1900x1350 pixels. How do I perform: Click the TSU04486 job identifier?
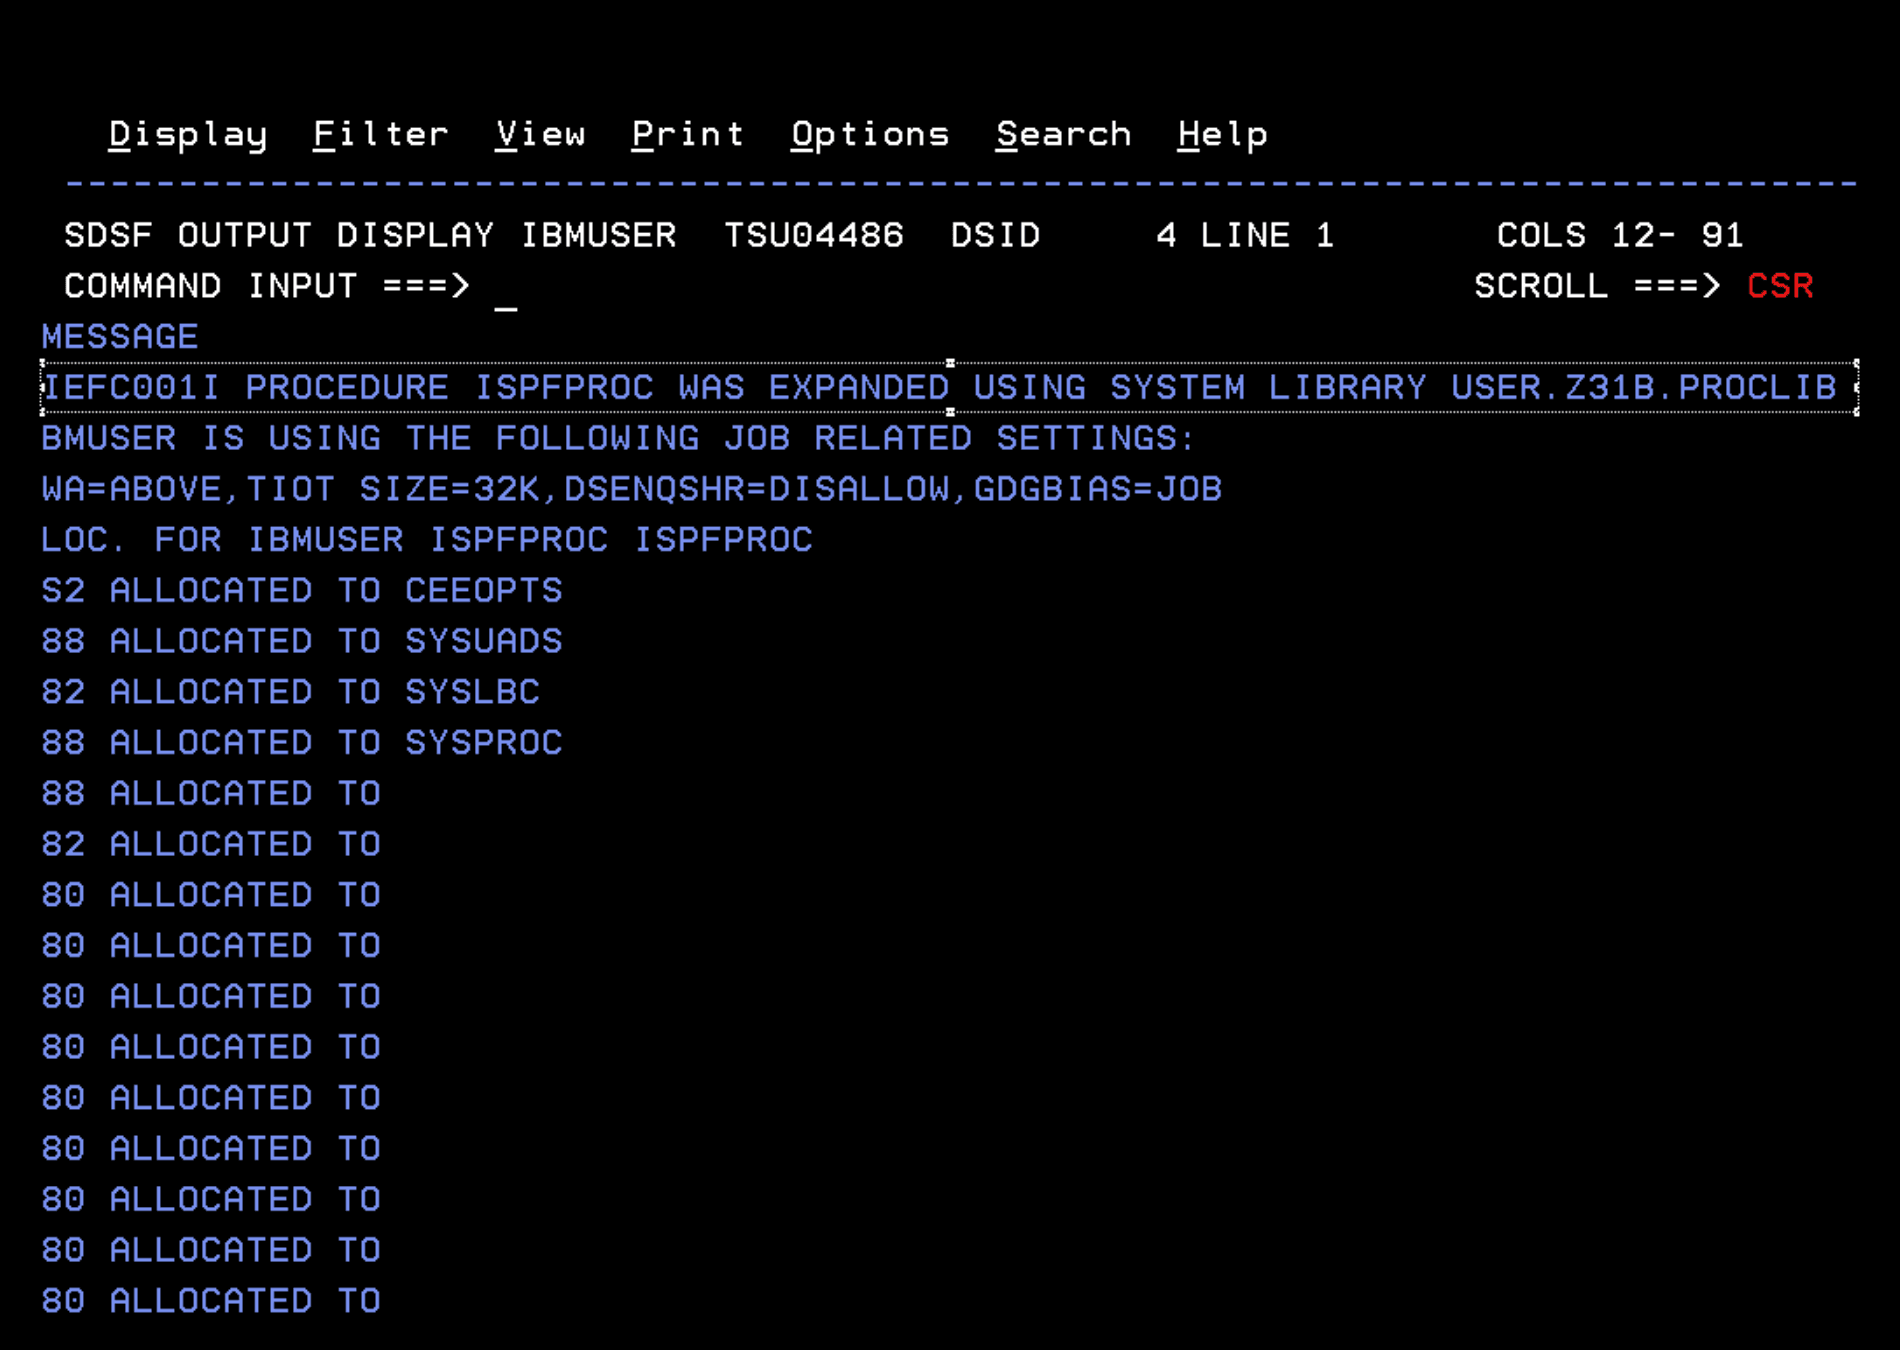(x=815, y=234)
